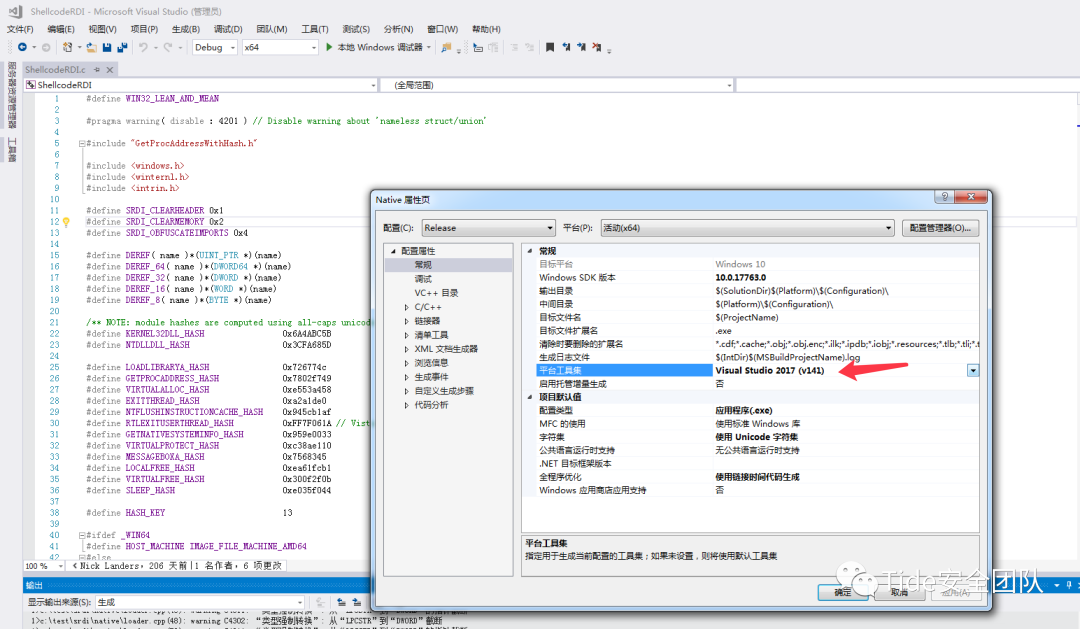
Task: Click the Redo toolbar icon
Action: (x=168, y=47)
